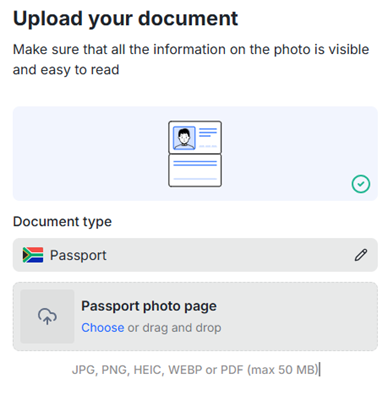Click the Passport photo page upload area

click(x=195, y=317)
